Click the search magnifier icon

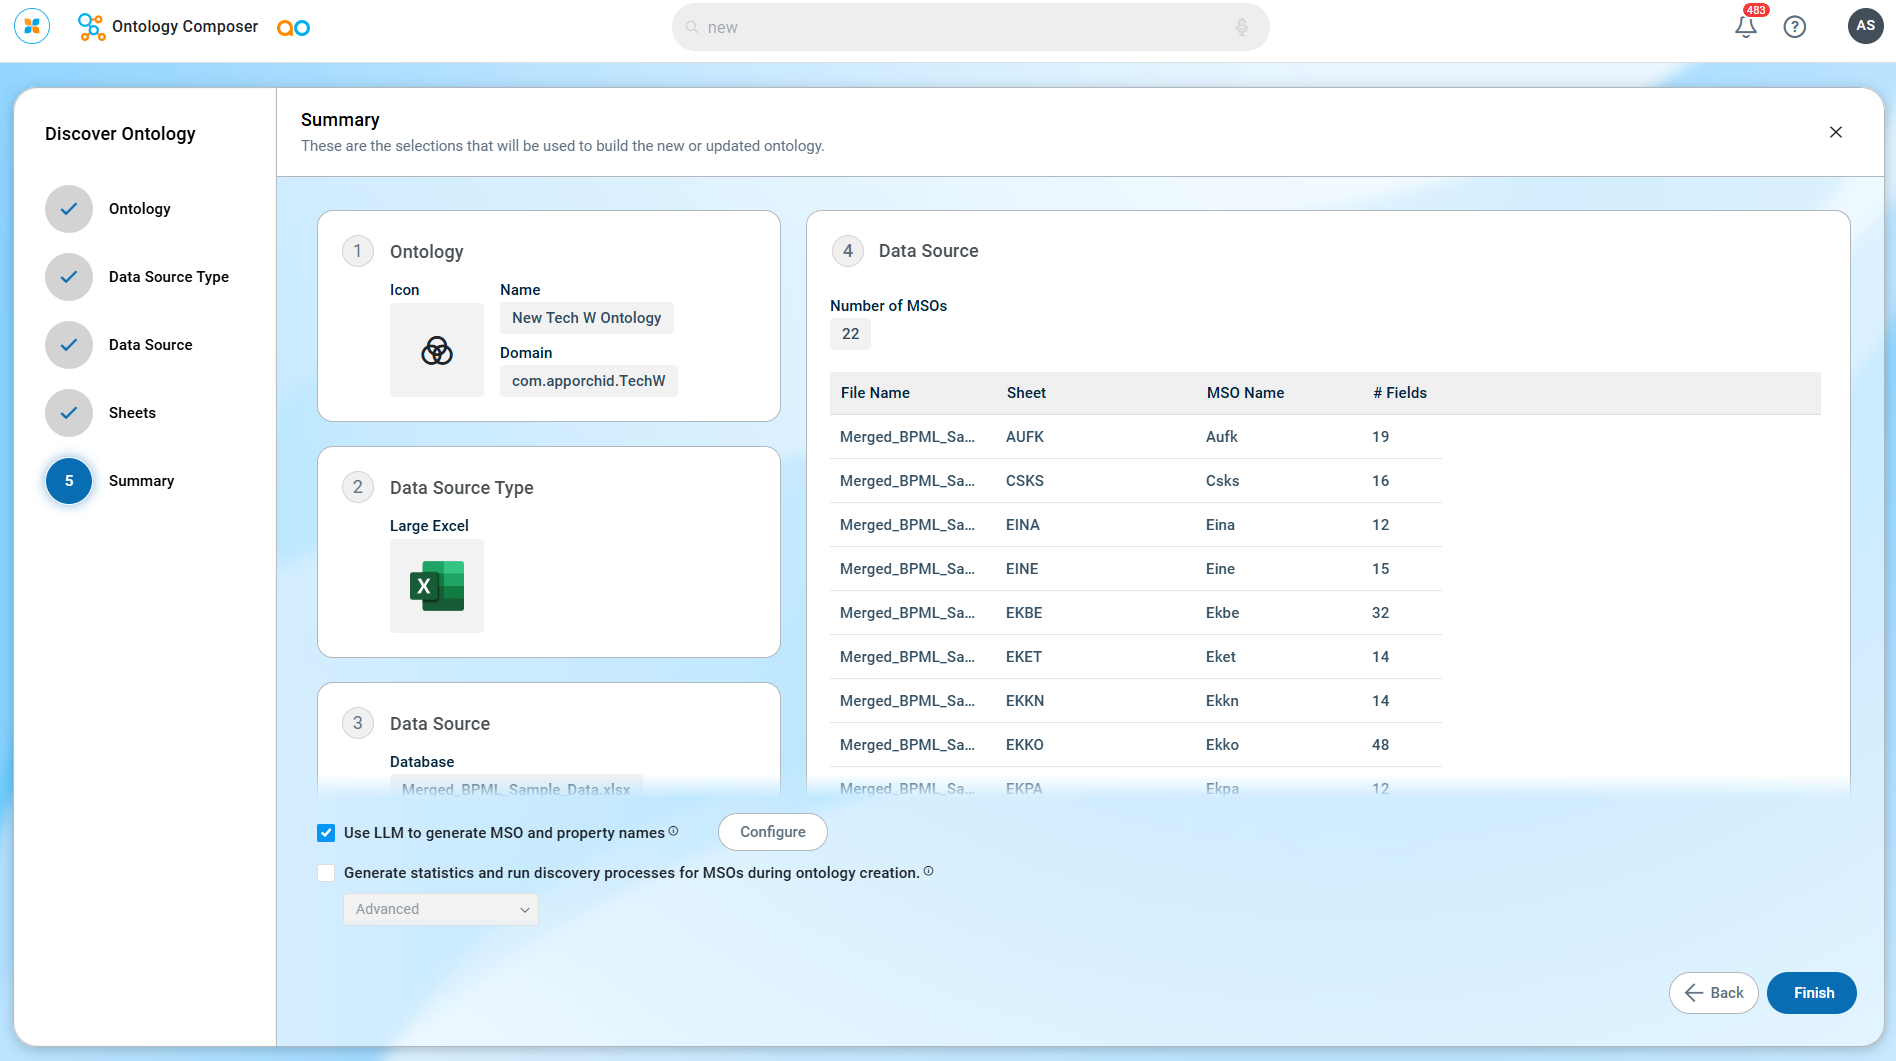click(x=691, y=27)
